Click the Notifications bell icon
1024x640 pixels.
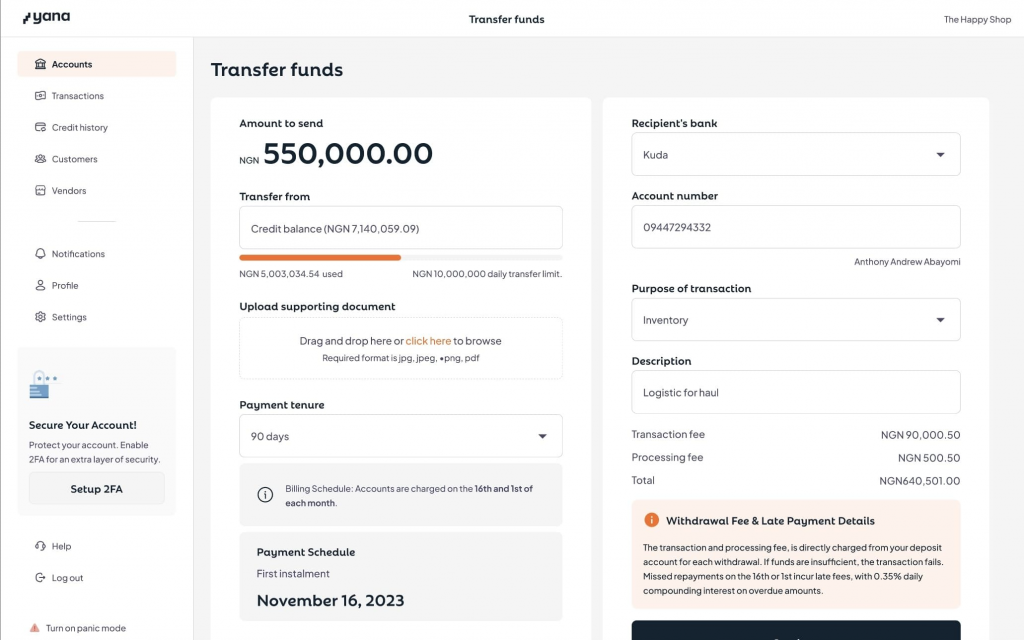click(40, 254)
